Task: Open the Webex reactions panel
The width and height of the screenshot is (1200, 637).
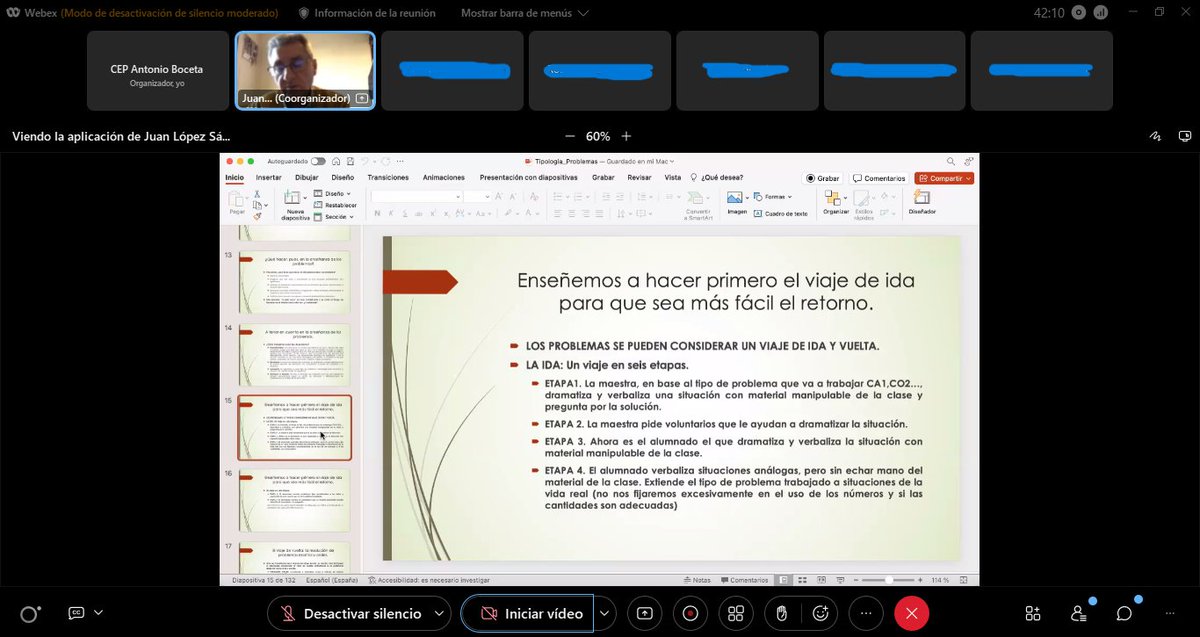Action: click(x=820, y=613)
